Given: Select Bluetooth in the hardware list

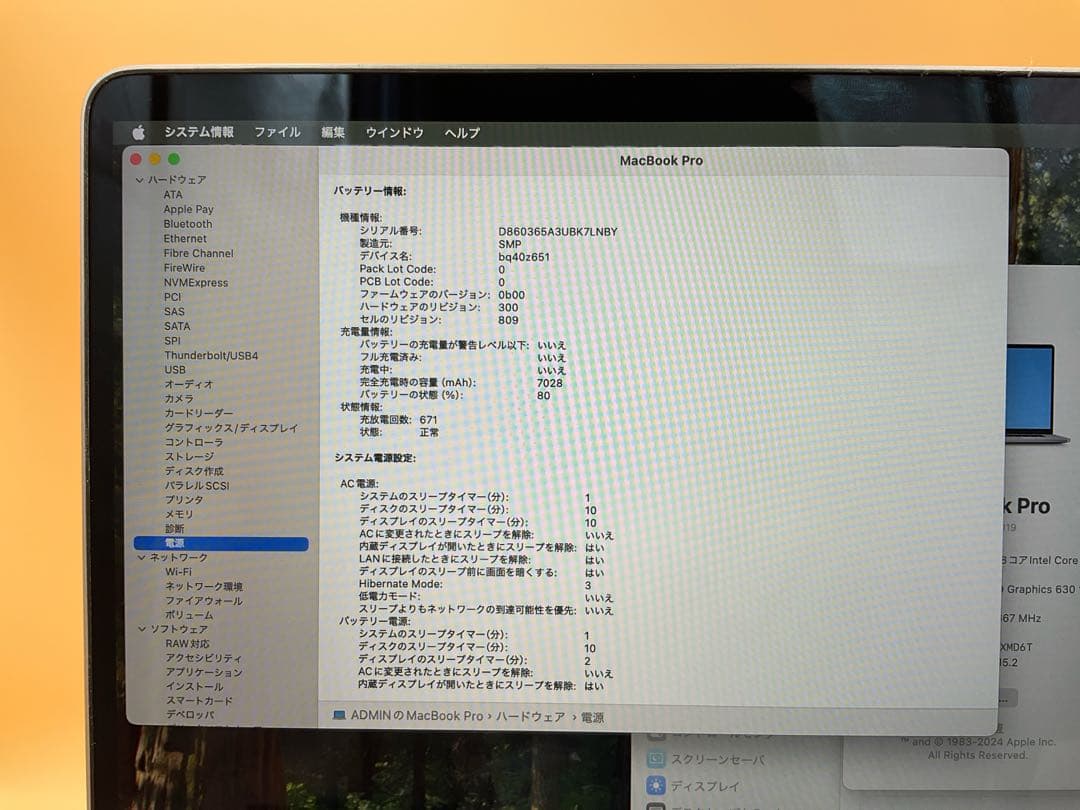Looking at the screenshot, I should (x=186, y=223).
